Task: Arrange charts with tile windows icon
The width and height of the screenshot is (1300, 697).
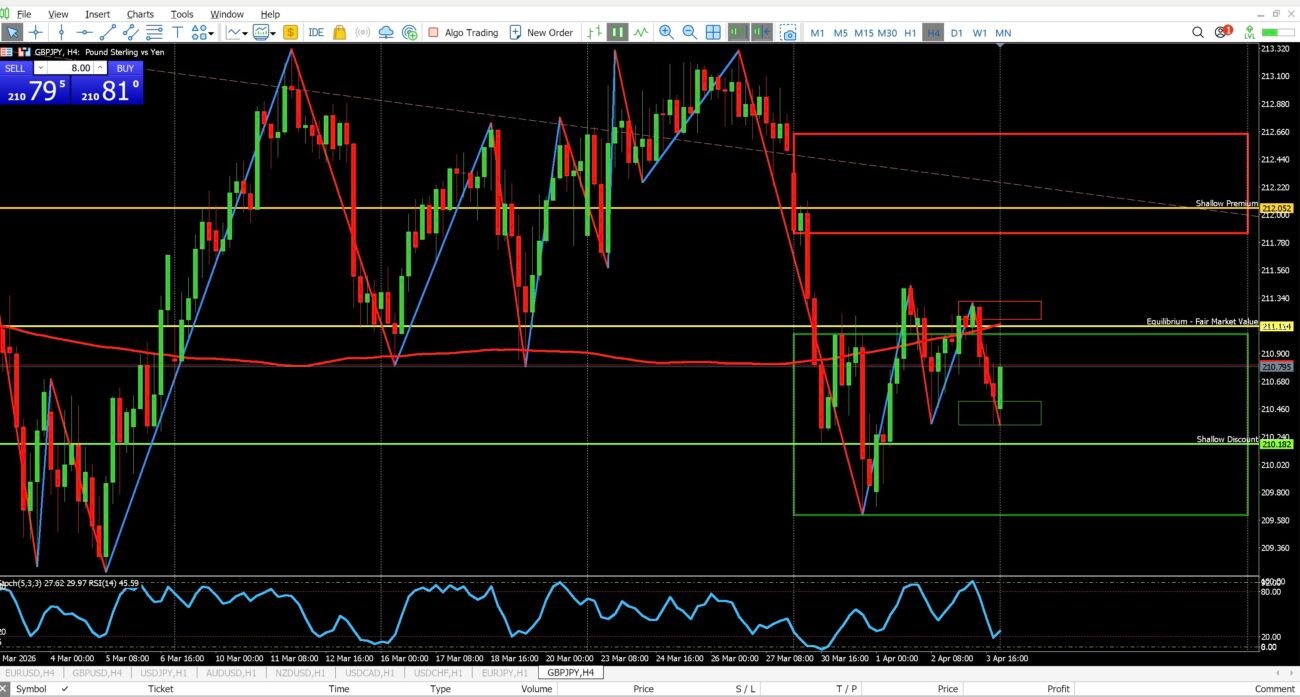Action: pyautogui.click(x=713, y=33)
